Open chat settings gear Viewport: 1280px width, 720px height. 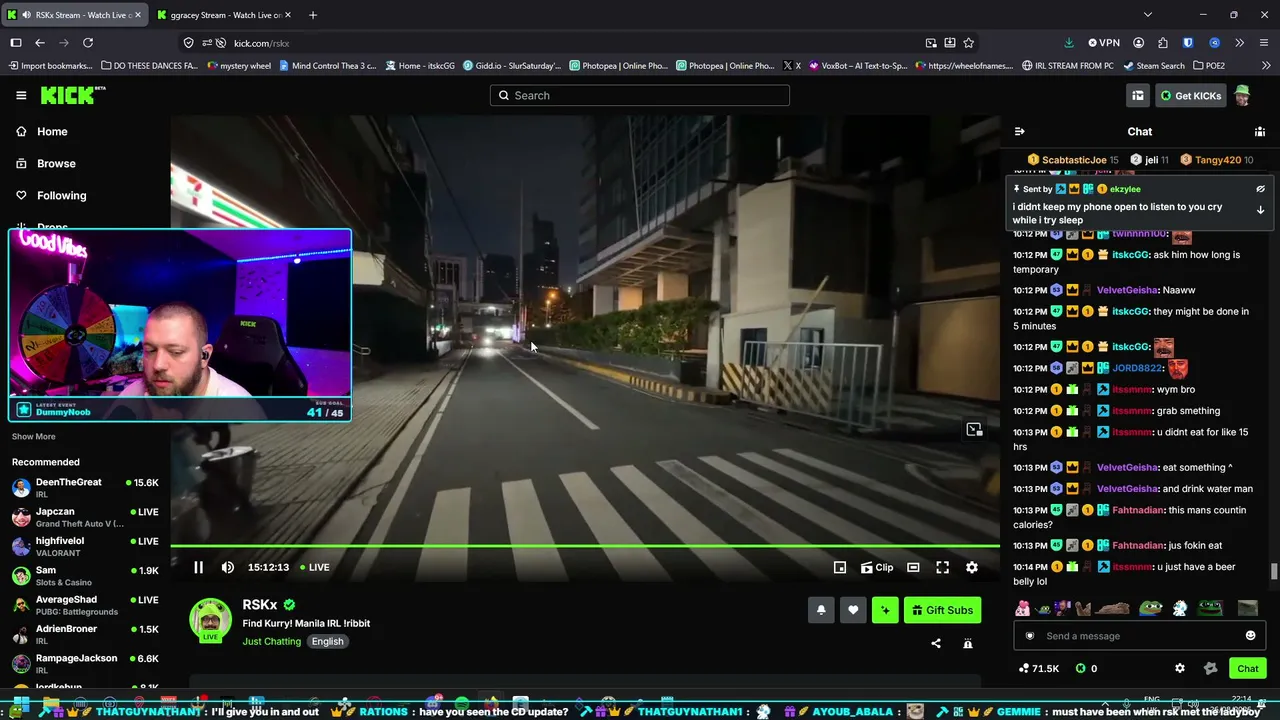click(x=1180, y=668)
